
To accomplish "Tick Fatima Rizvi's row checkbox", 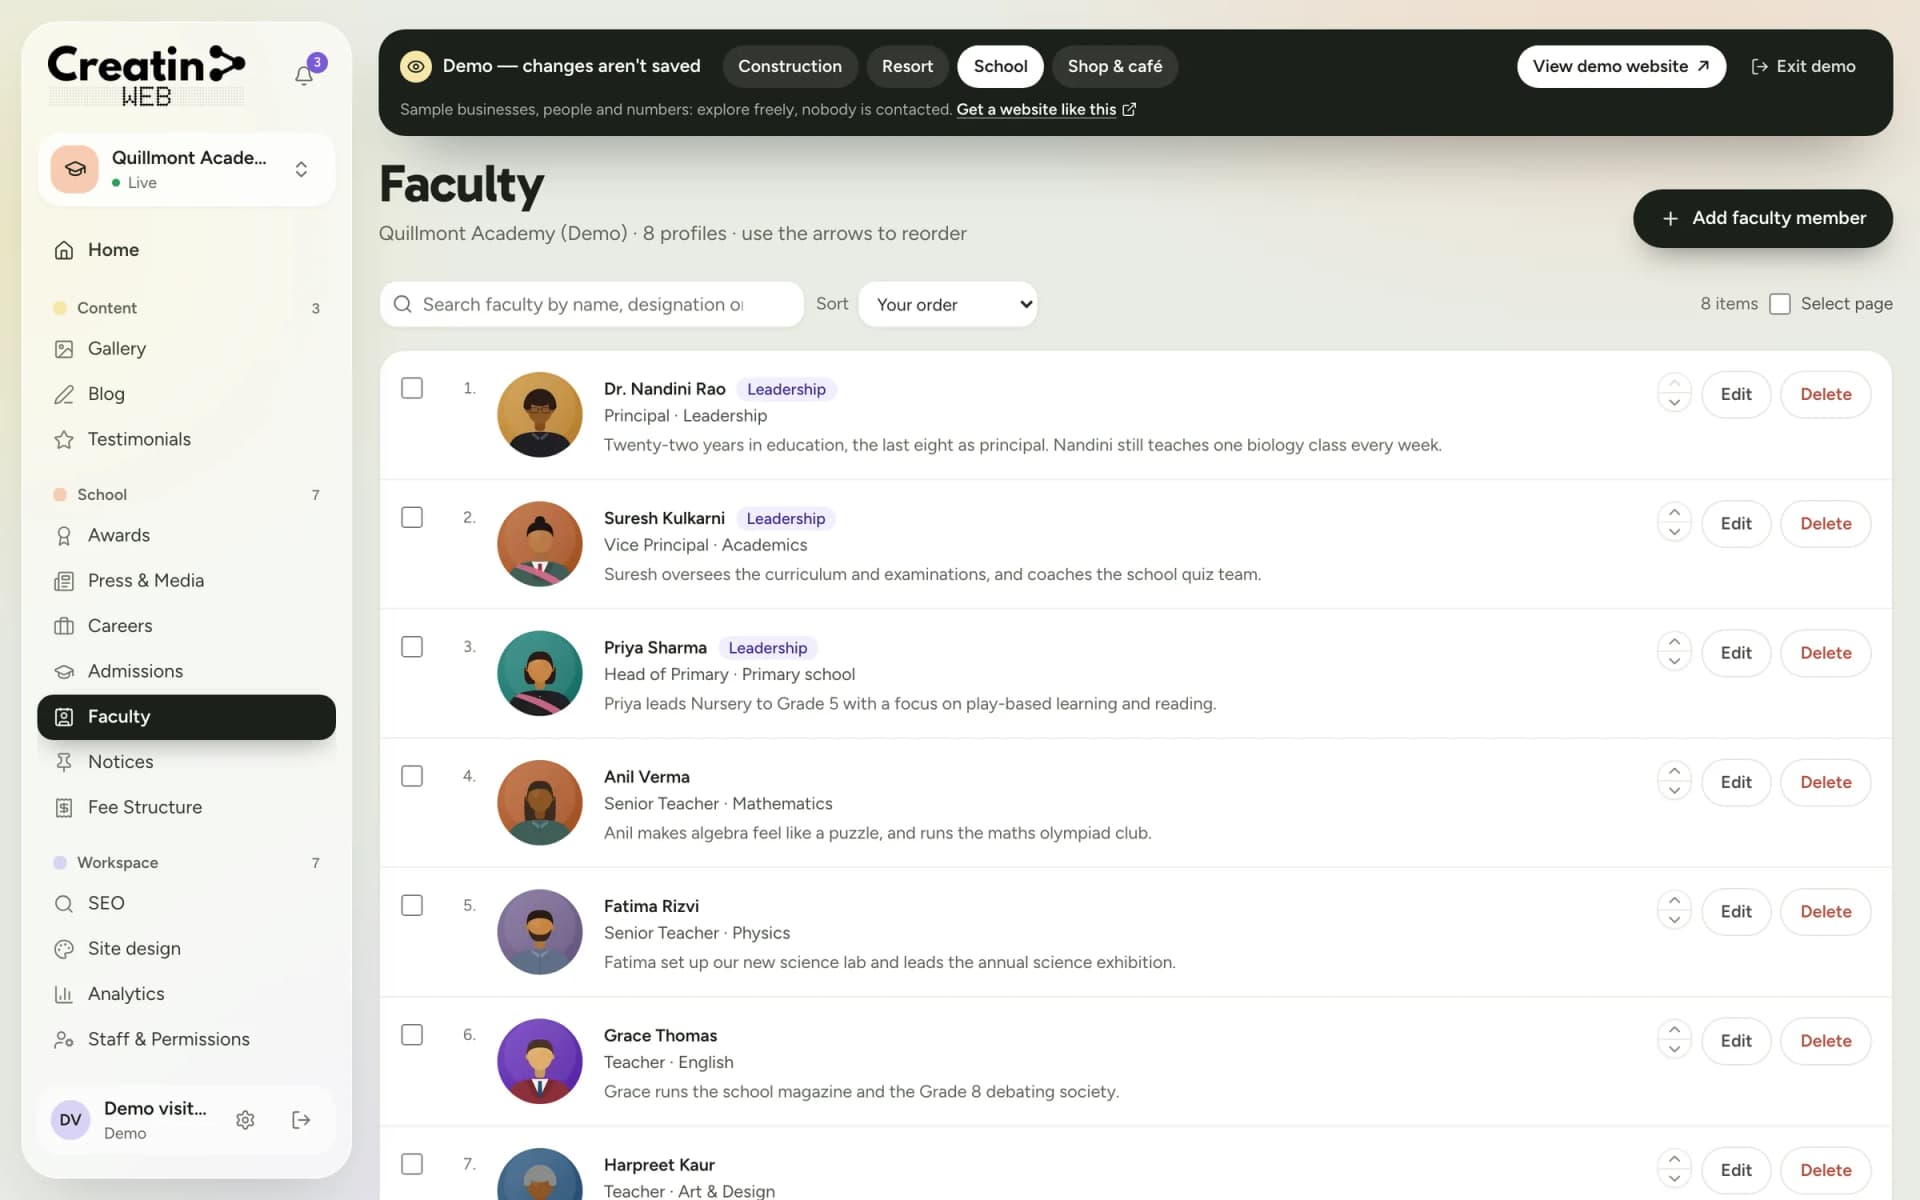I will coord(412,905).
